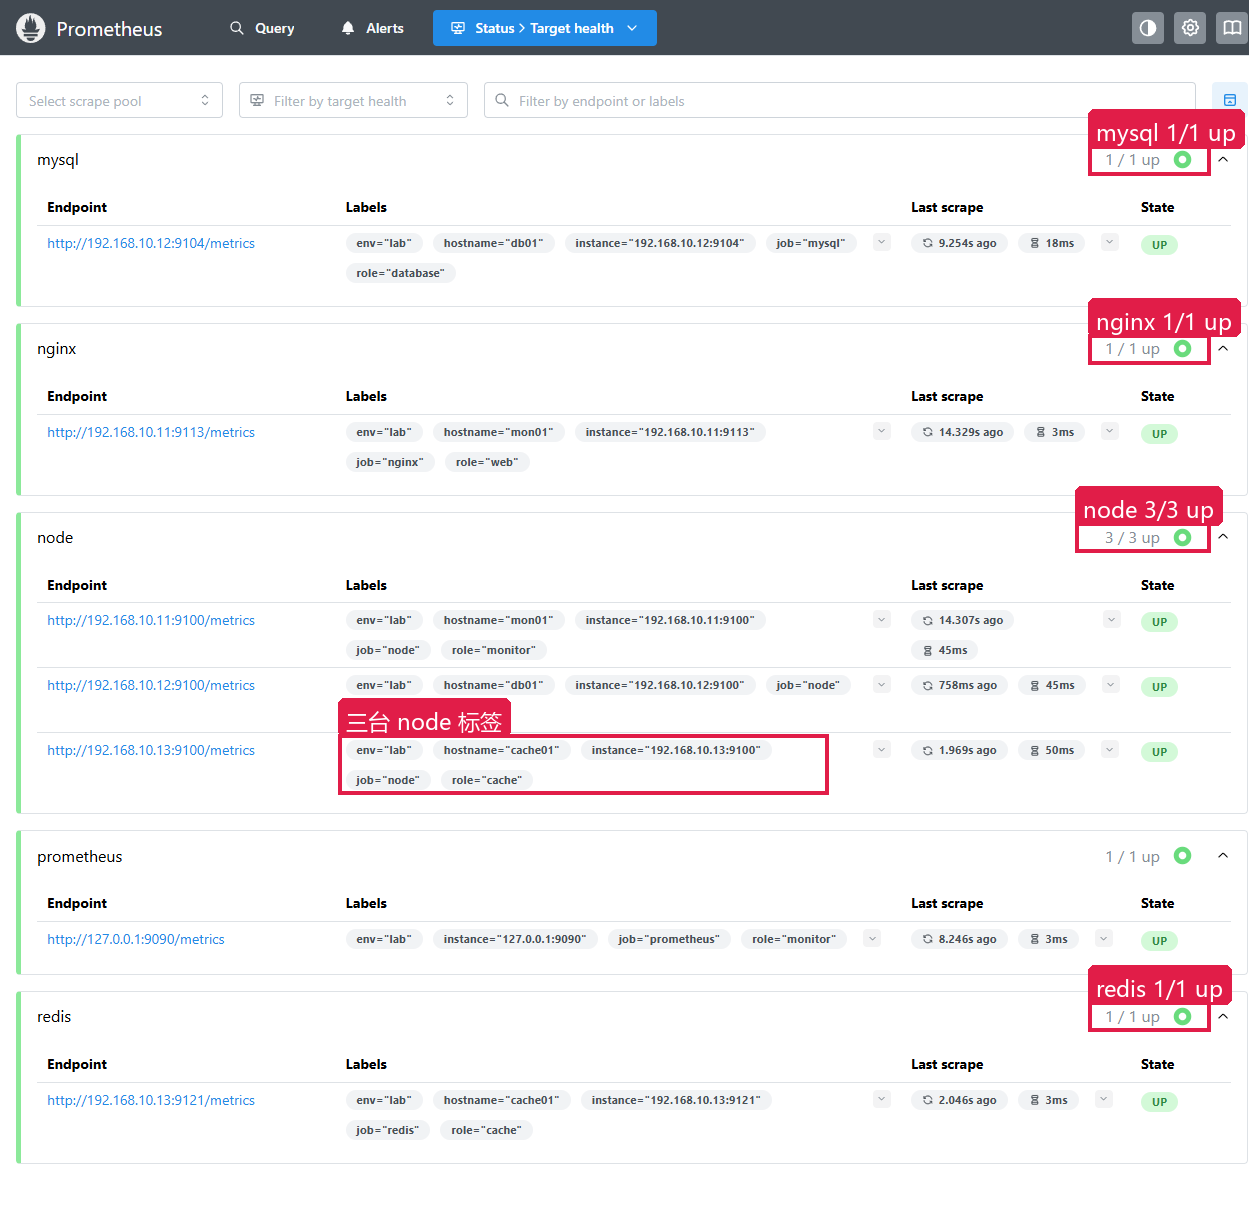Click the job="prometheus" label badge
The width and height of the screenshot is (1249, 1208).
[669, 939]
